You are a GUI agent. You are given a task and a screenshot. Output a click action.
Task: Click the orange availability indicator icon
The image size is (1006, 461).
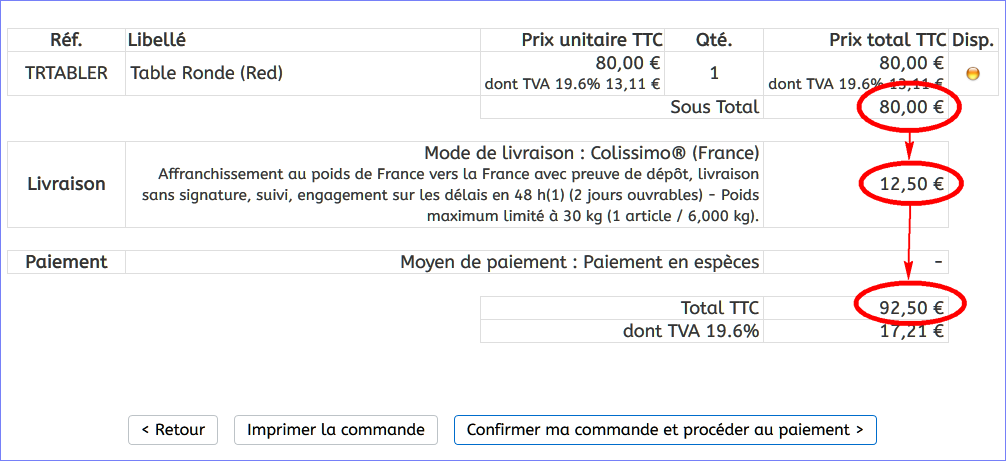click(971, 73)
